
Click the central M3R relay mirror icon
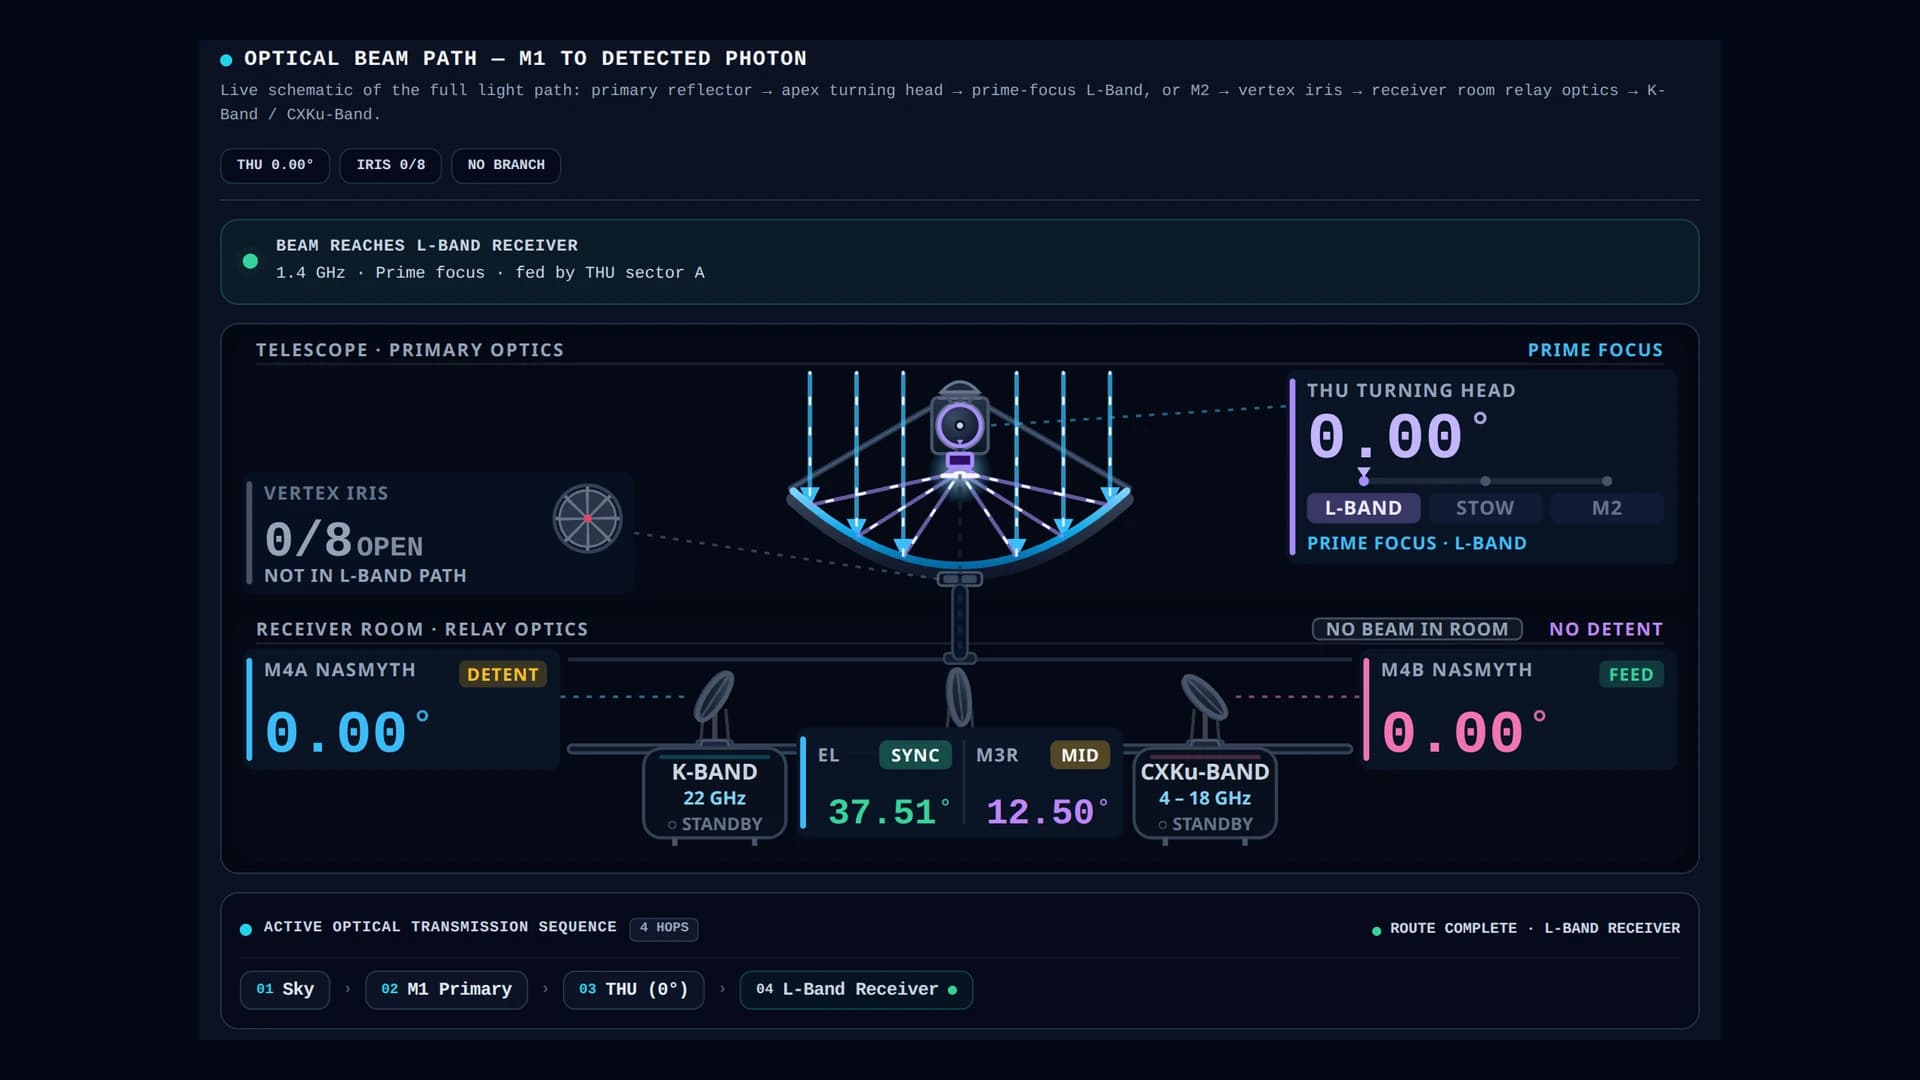point(959,696)
